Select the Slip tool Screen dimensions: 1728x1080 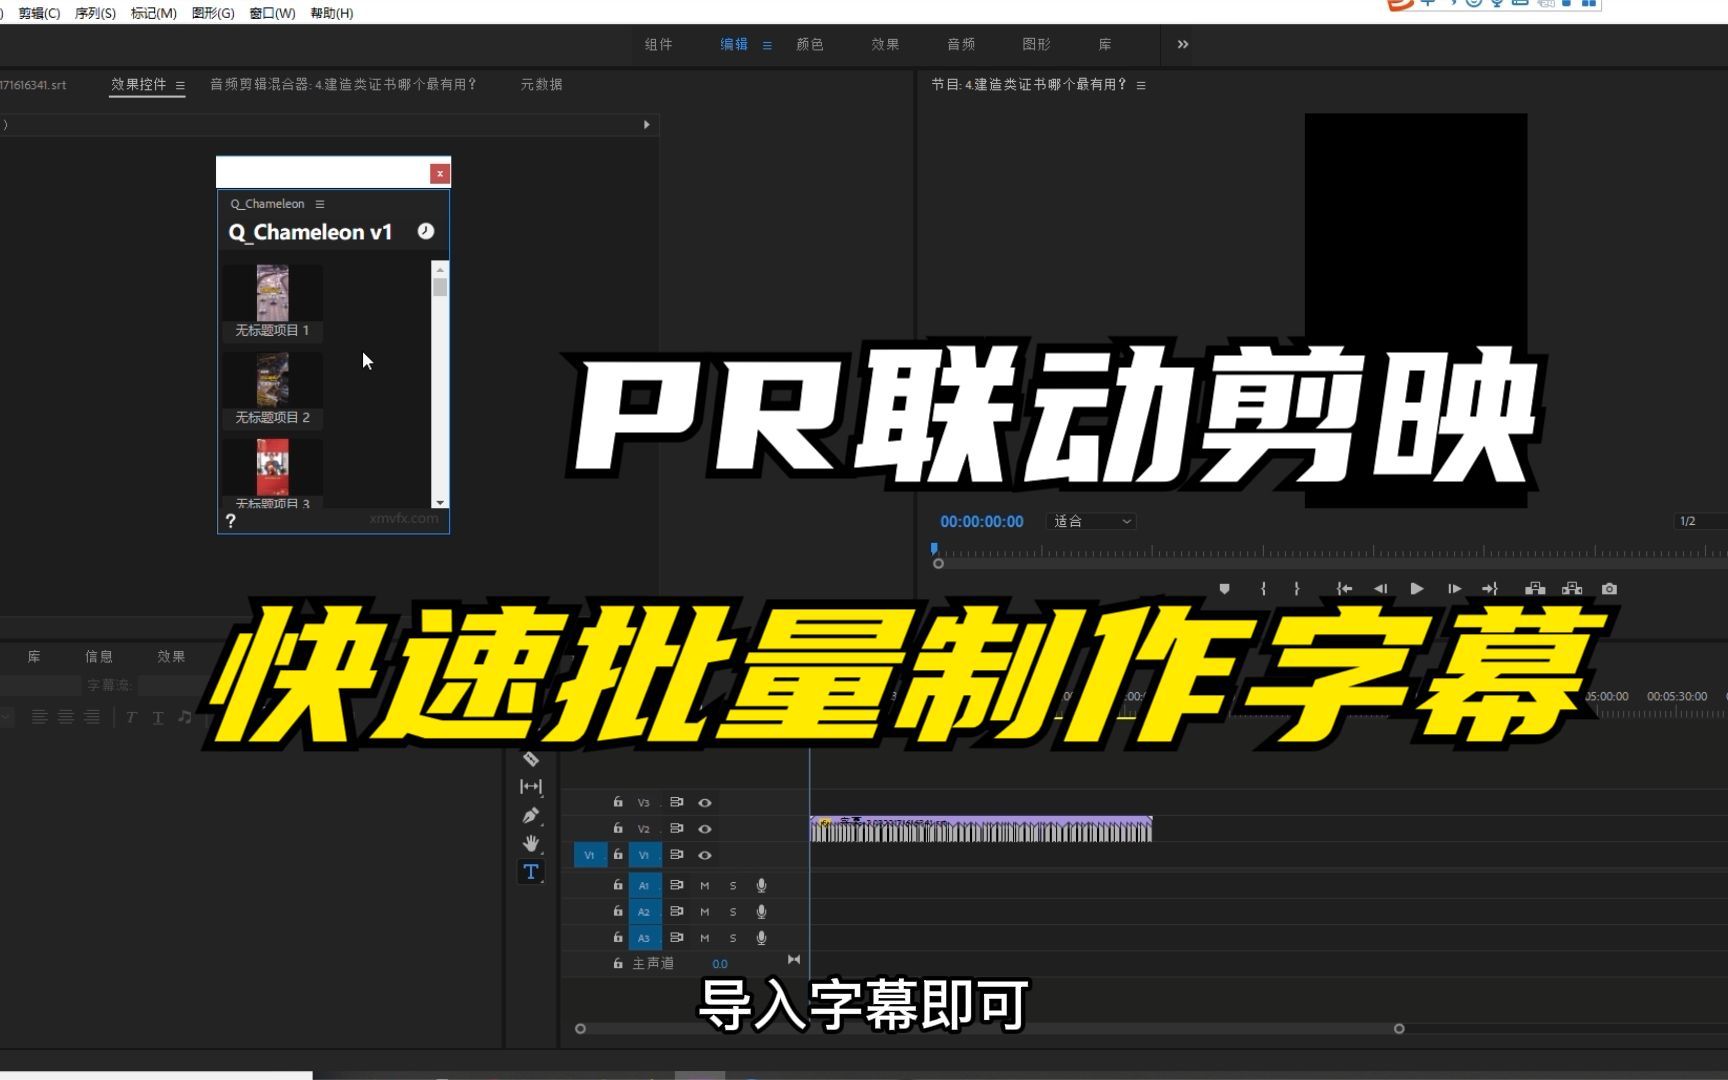click(531, 787)
